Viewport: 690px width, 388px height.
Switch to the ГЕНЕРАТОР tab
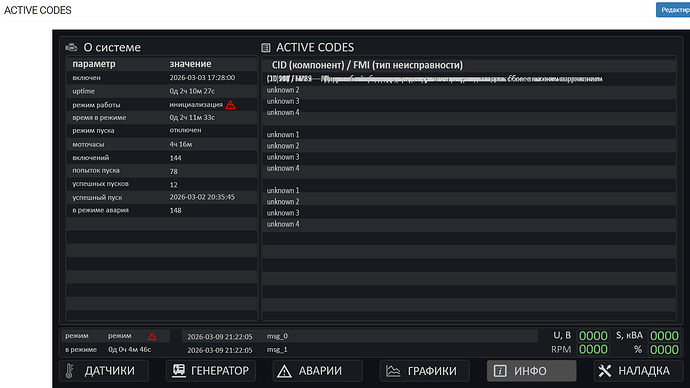(x=211, y=371)
